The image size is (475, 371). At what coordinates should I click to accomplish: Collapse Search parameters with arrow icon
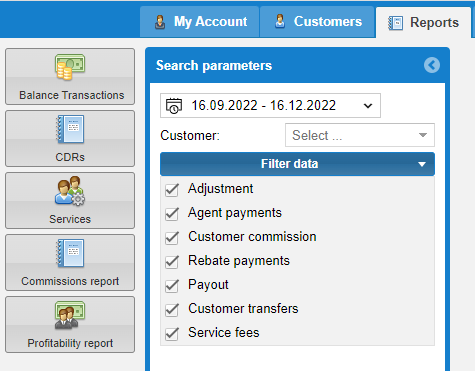coord(432,65)
